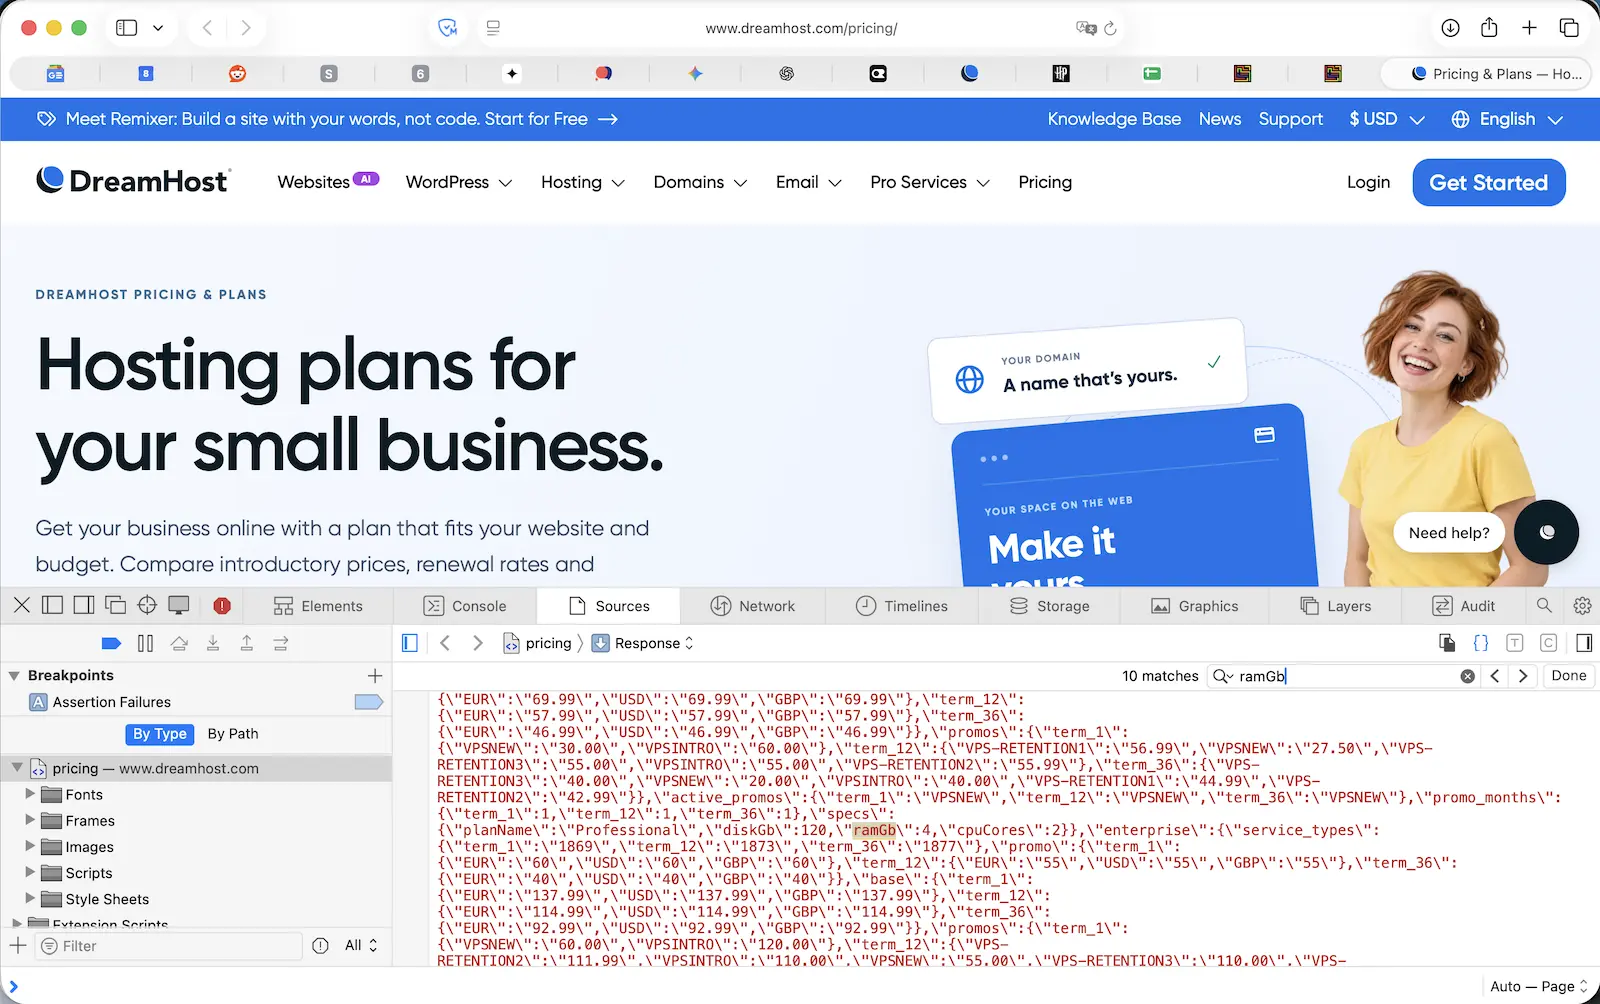Toggle code coverage C icon
Image resolution: width=1600 pixels, height=1004 pixels.
coord(1548,643)
